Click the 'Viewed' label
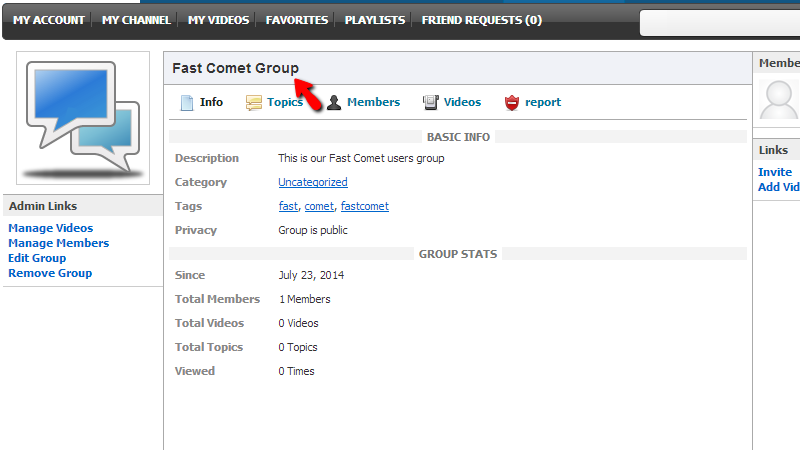The height and width of the screenshot is (450, 800). 195,371
